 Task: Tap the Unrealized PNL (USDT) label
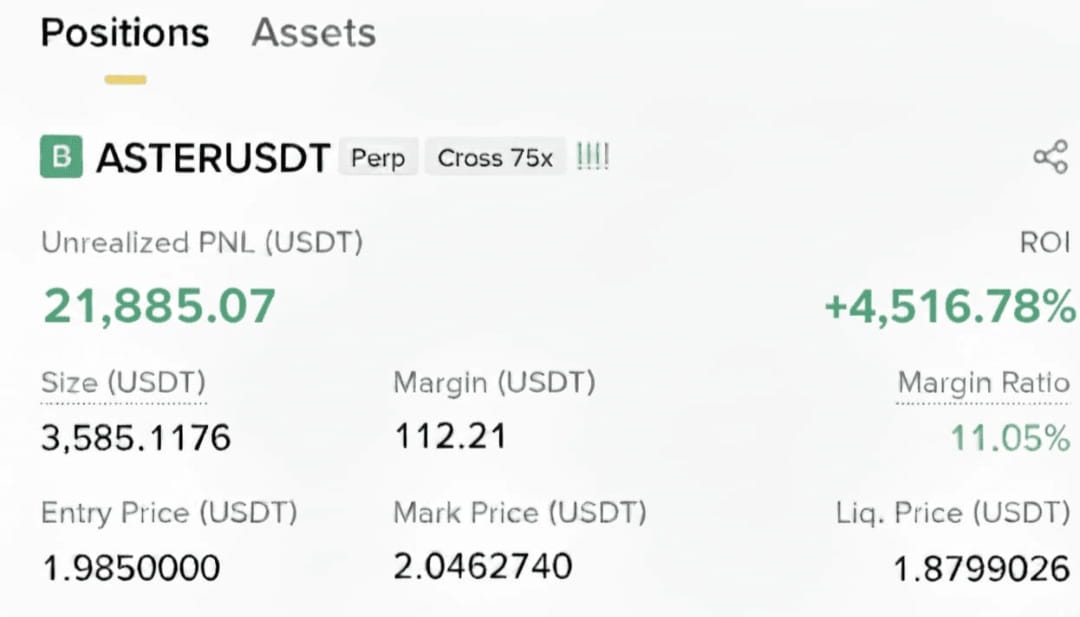202,242
